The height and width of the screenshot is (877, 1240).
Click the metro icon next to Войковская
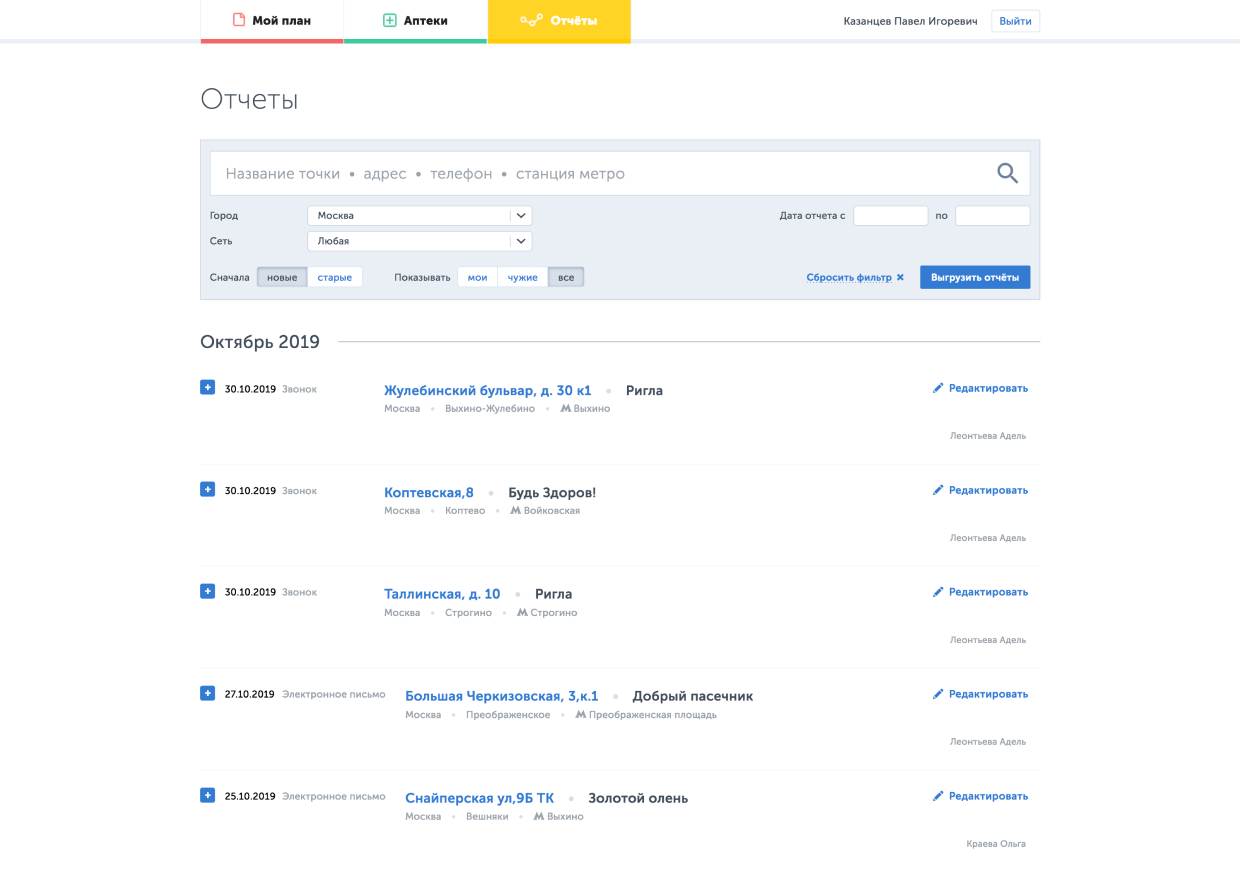pos(516,511)
